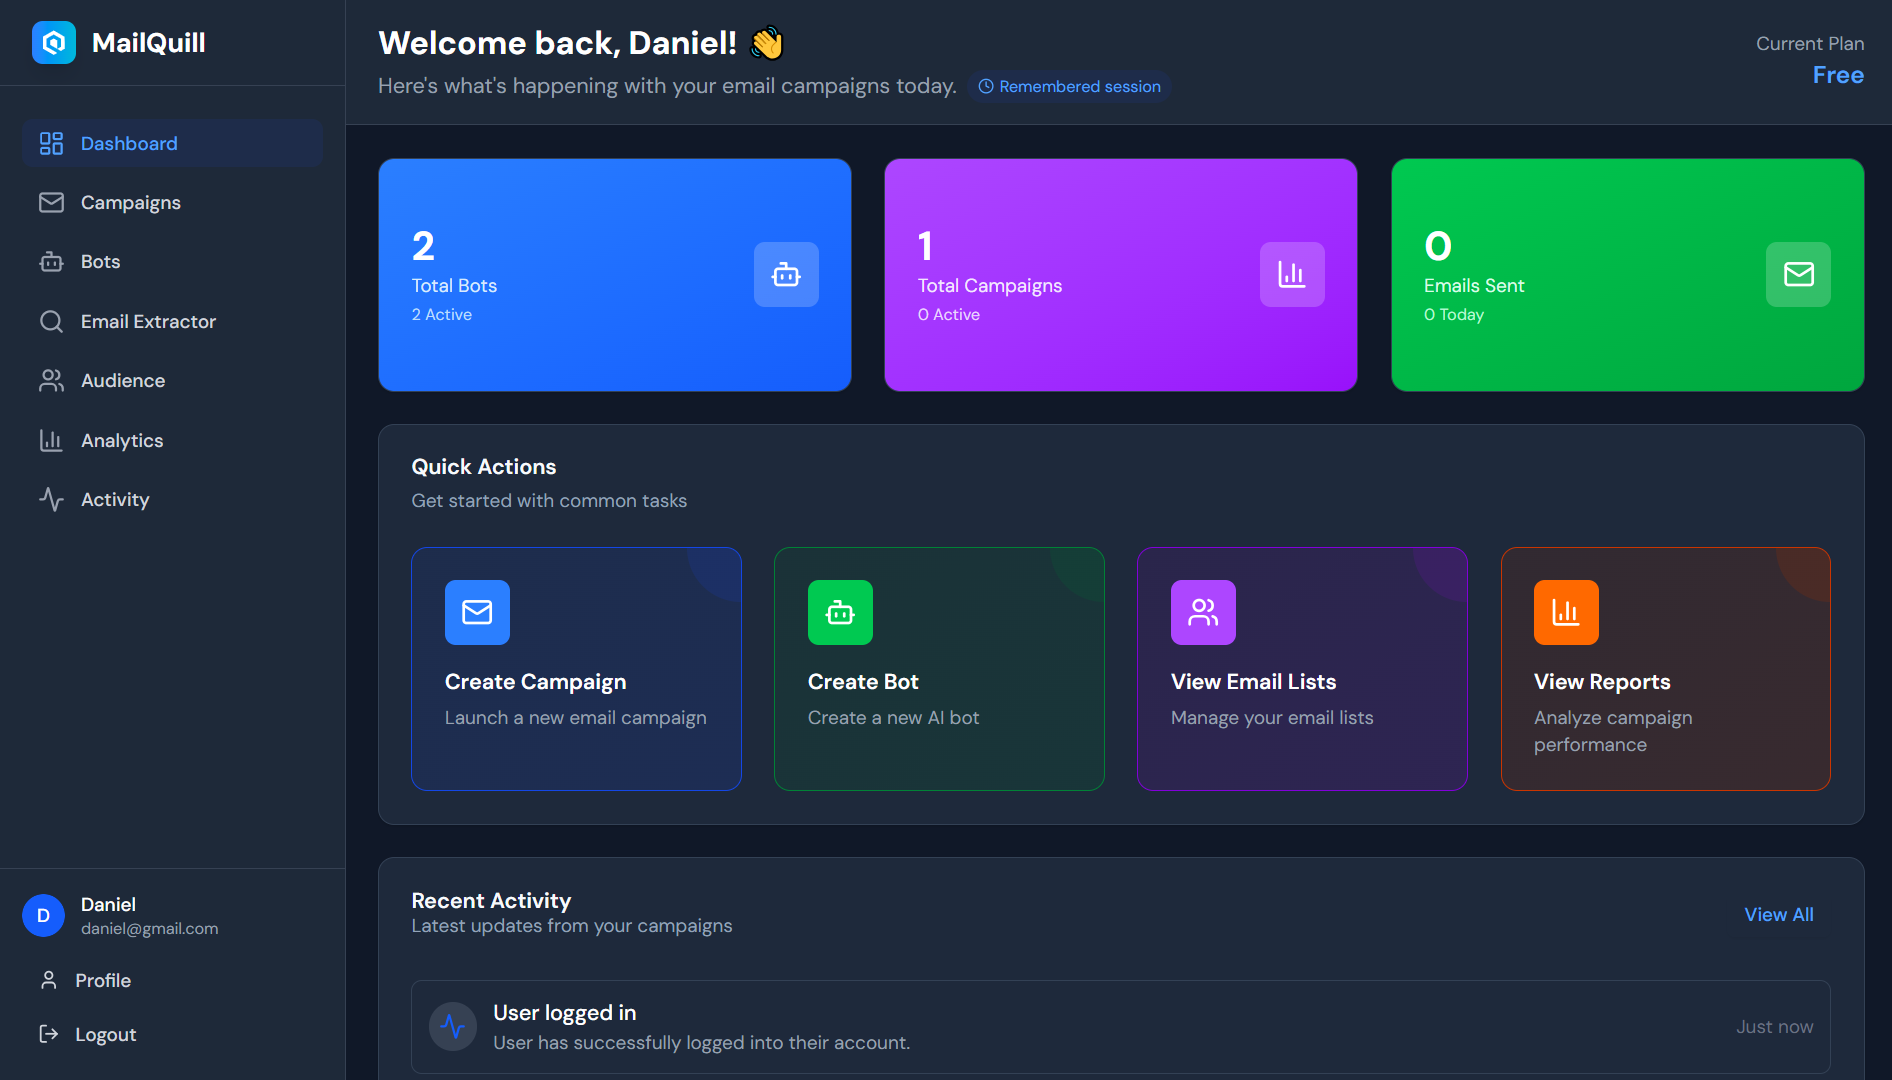This screenshot has height=1080, width=1892.
Task: Click the green robot icon in Create Bot
Action: [840, 612]
